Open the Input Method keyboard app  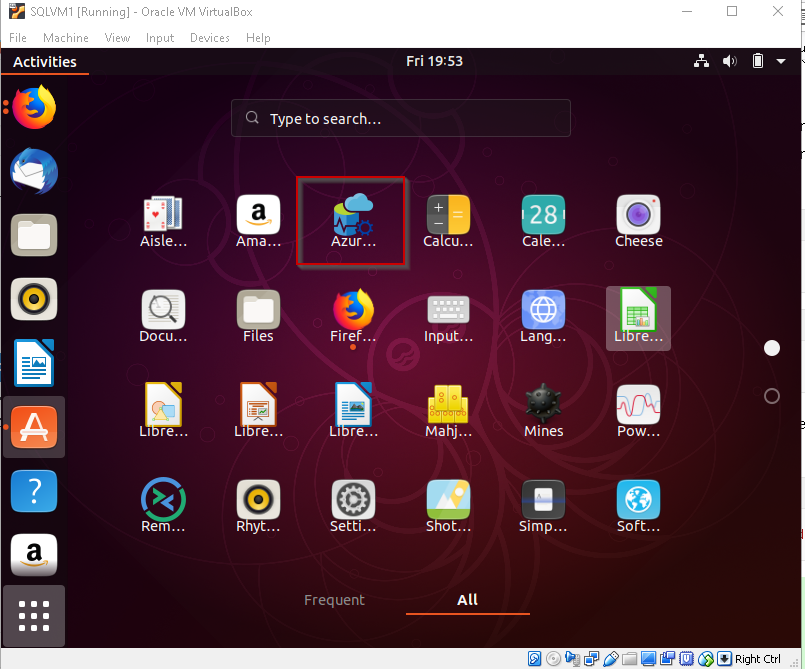click(x=448, y=317)
